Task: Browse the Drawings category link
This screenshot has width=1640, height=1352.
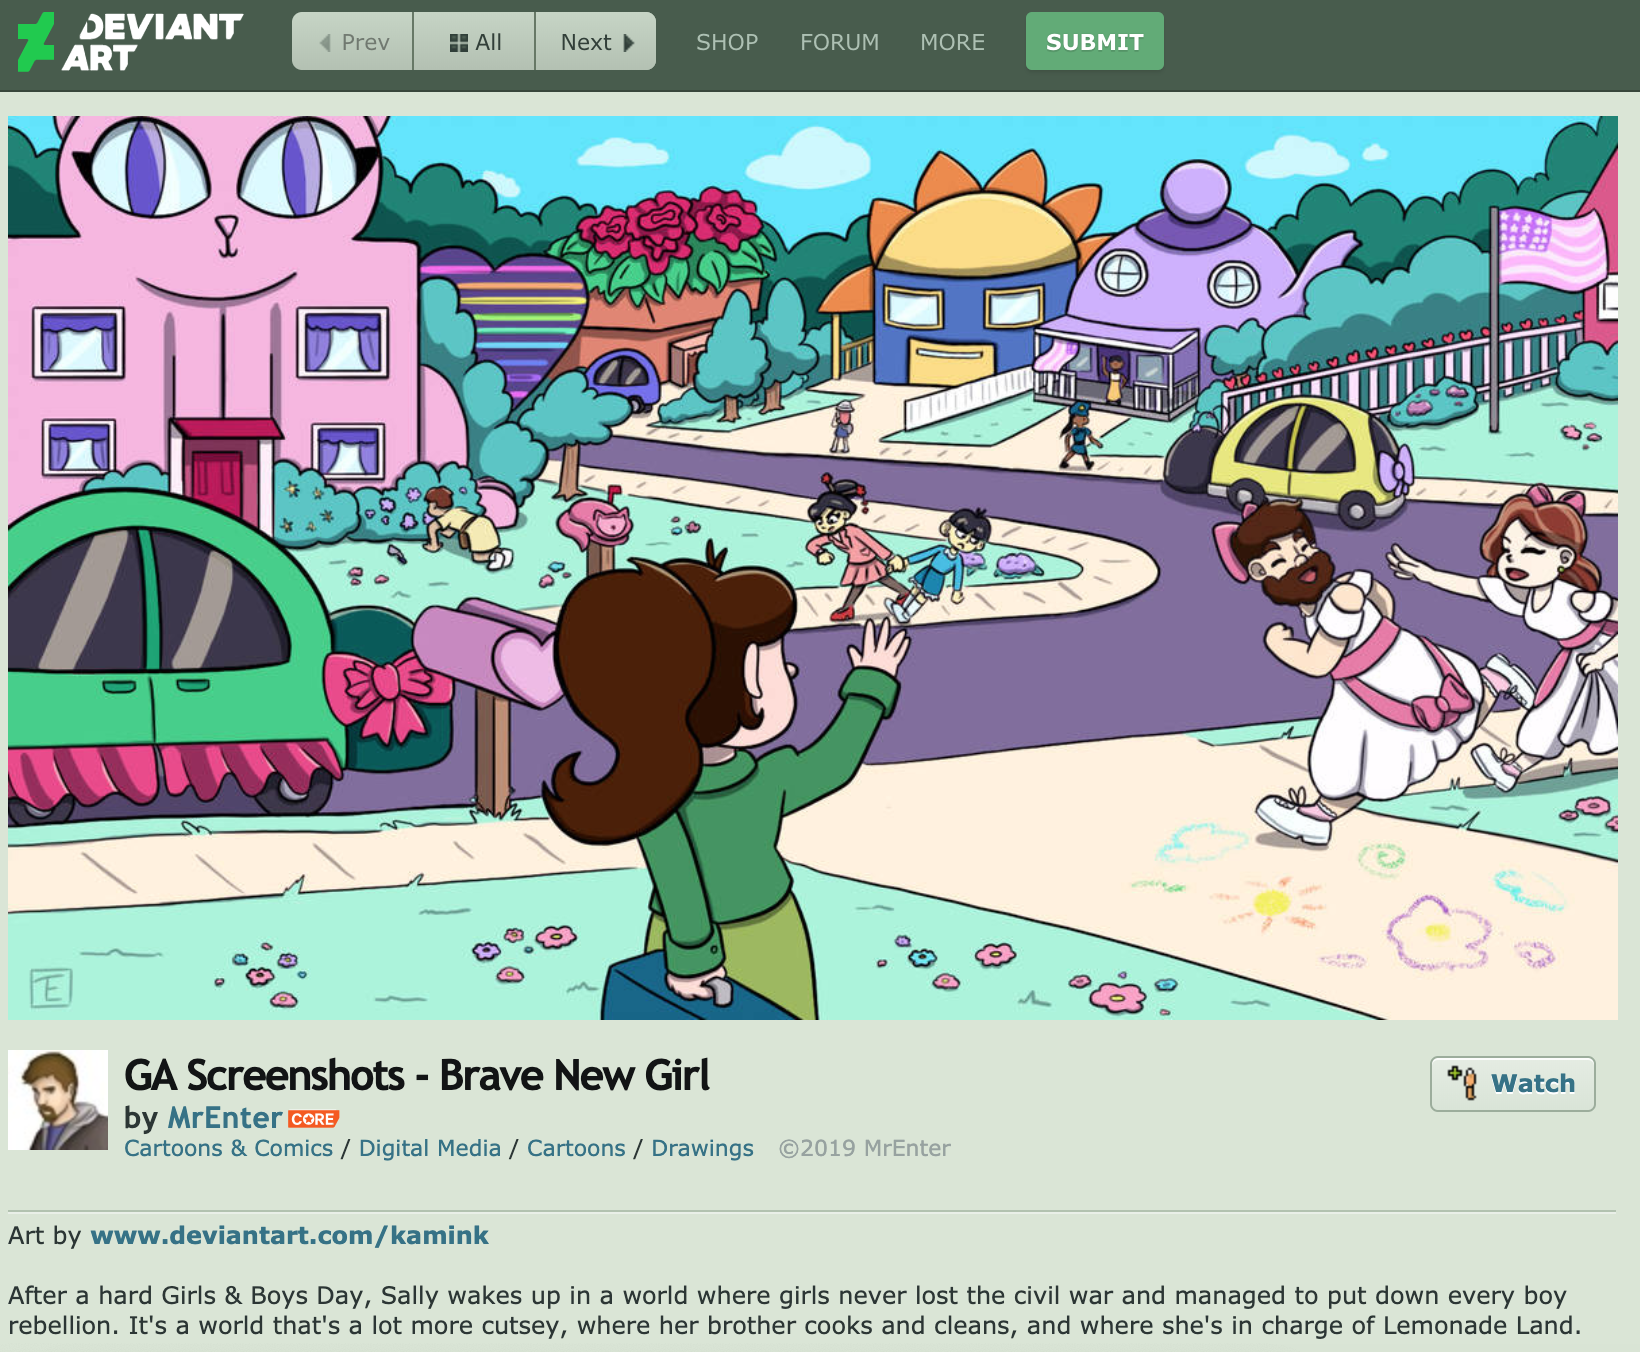Action: 702,1148
